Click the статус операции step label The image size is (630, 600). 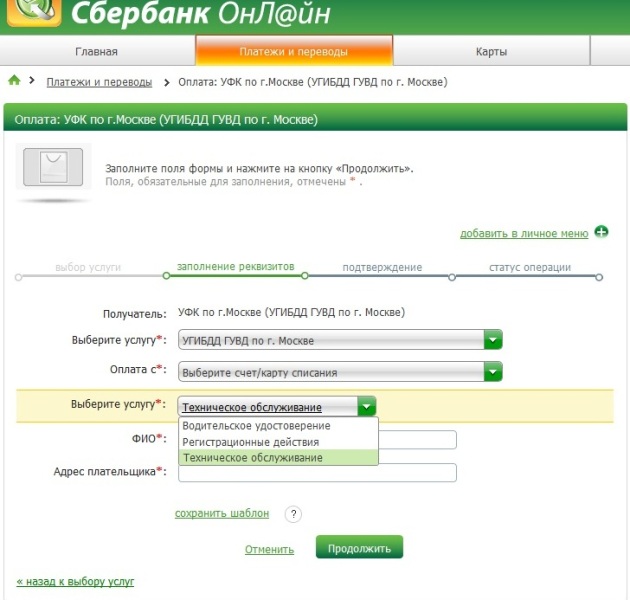click(530, 267)
